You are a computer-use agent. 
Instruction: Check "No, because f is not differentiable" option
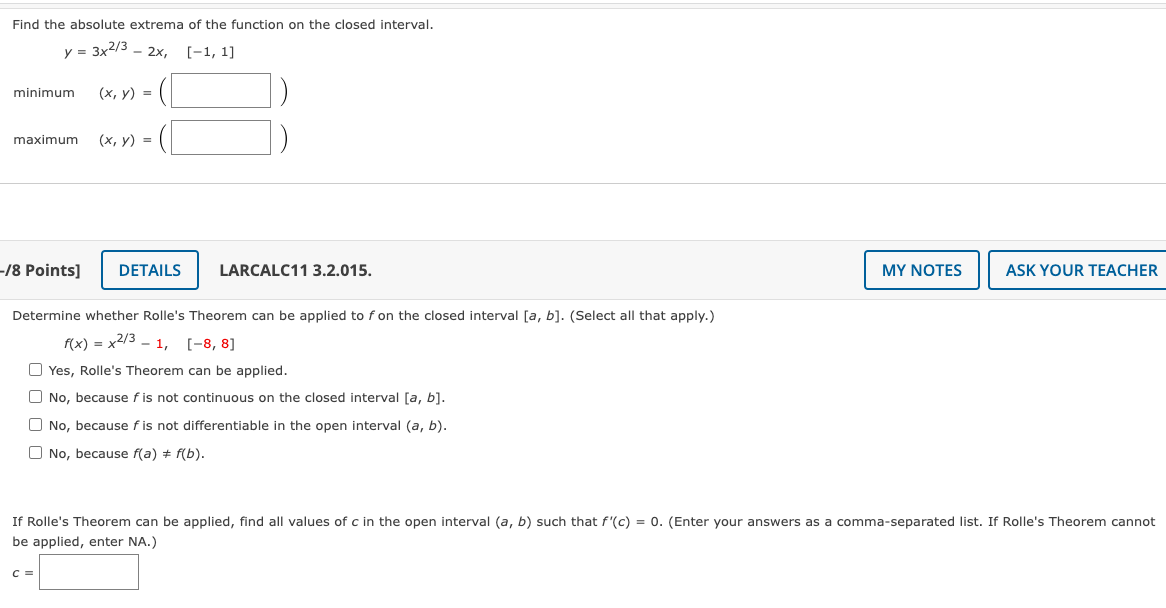click(35, 424)
